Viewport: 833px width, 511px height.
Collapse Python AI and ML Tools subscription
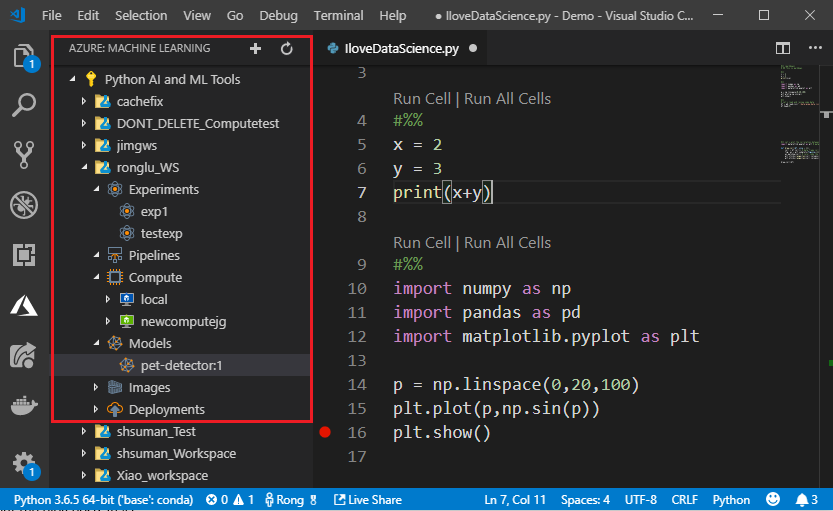[72, 79]
